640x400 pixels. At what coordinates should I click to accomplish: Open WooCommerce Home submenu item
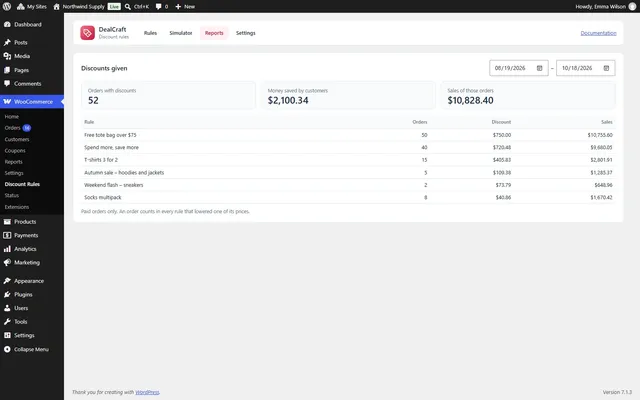12,117
